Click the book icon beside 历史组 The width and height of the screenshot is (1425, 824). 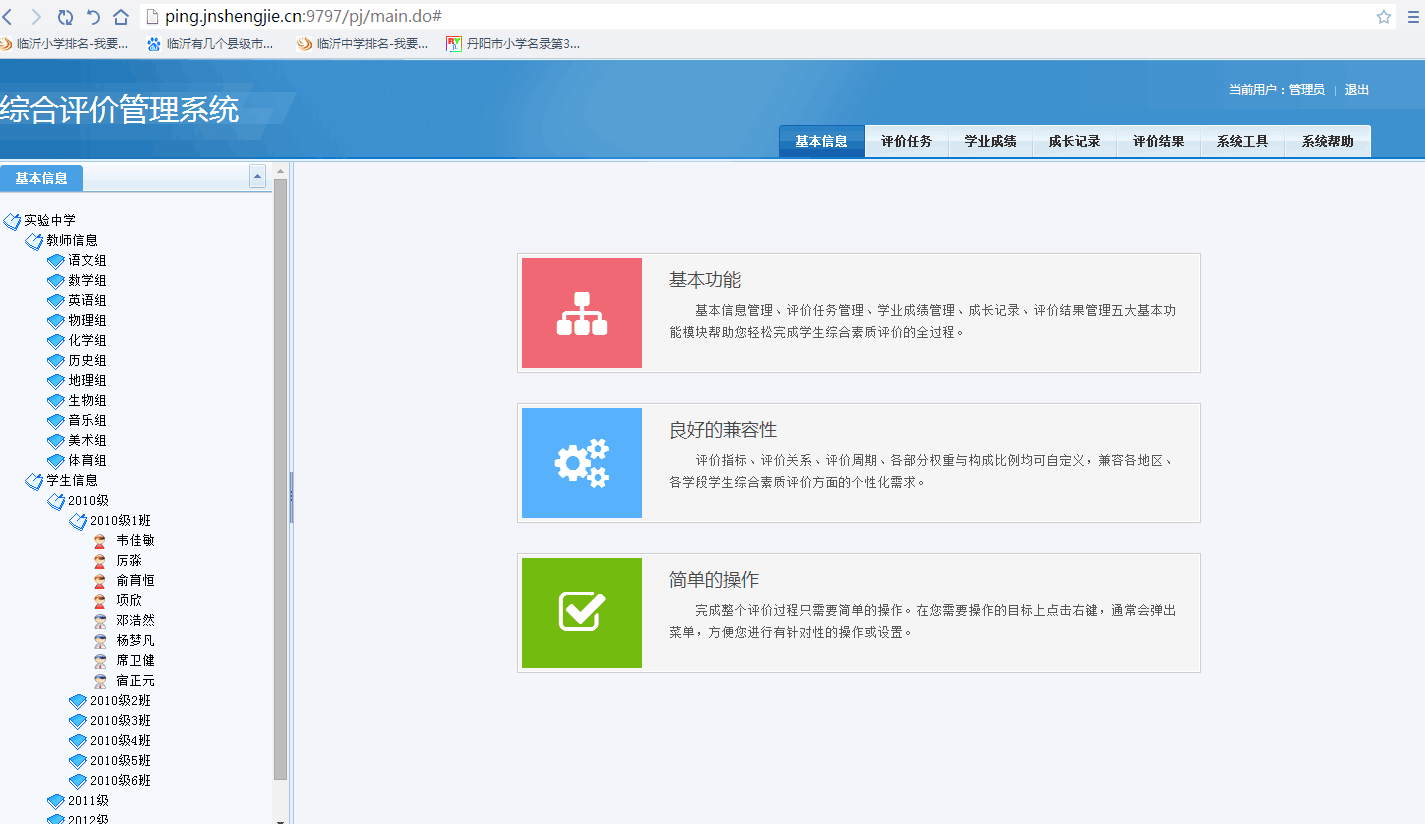point(56,361)
